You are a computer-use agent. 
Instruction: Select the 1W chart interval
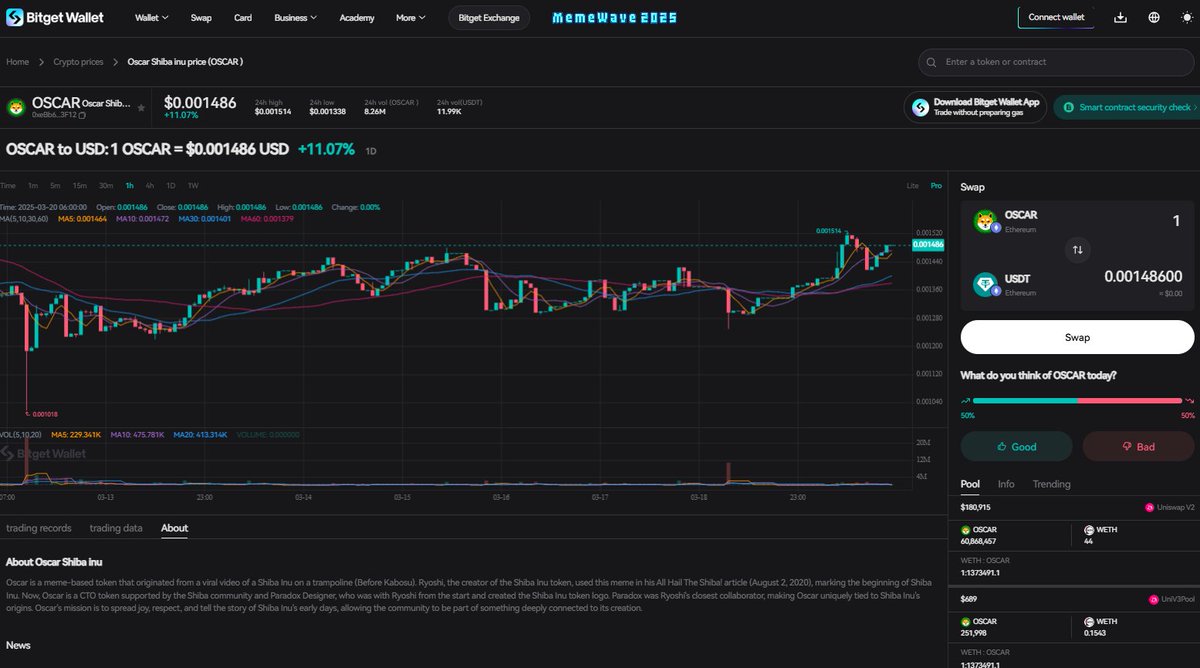[193, 185]
